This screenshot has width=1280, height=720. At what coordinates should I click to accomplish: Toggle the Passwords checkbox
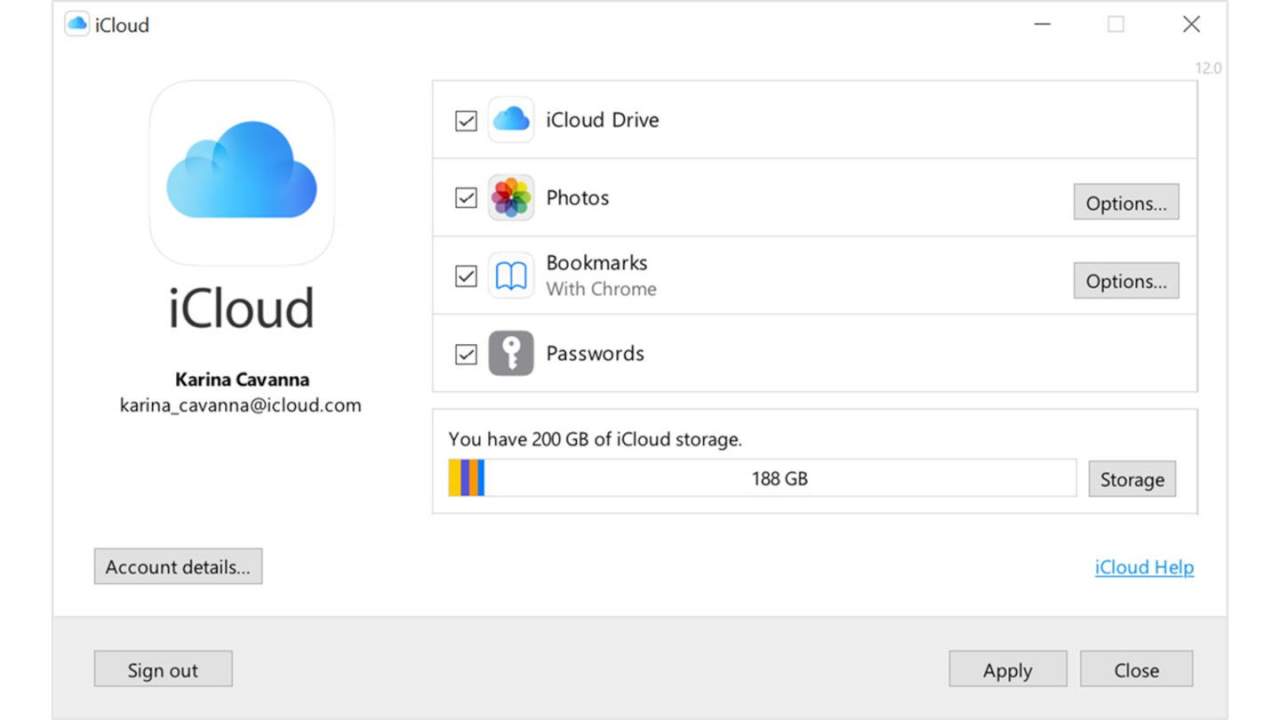click(466, 354)
